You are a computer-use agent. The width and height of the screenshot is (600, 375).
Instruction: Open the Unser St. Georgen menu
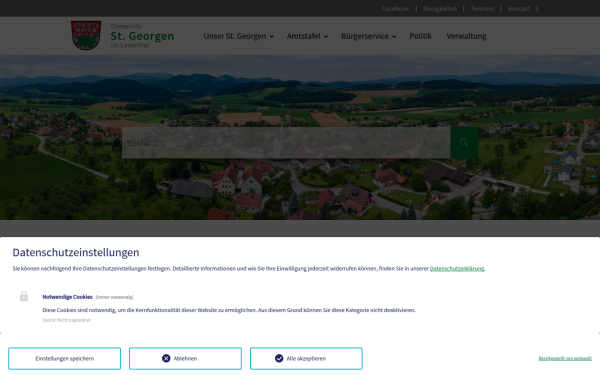(235, 36)
